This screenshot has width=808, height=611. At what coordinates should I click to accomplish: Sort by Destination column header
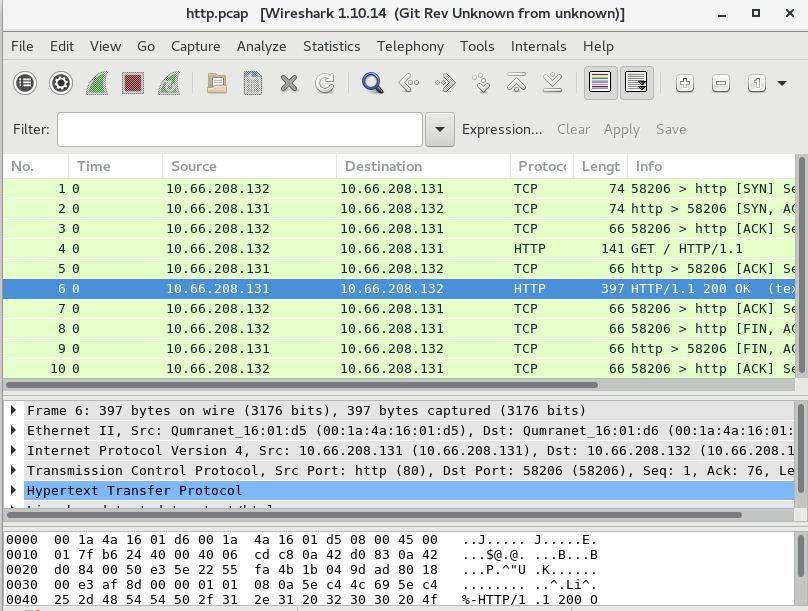pos(423,166)
